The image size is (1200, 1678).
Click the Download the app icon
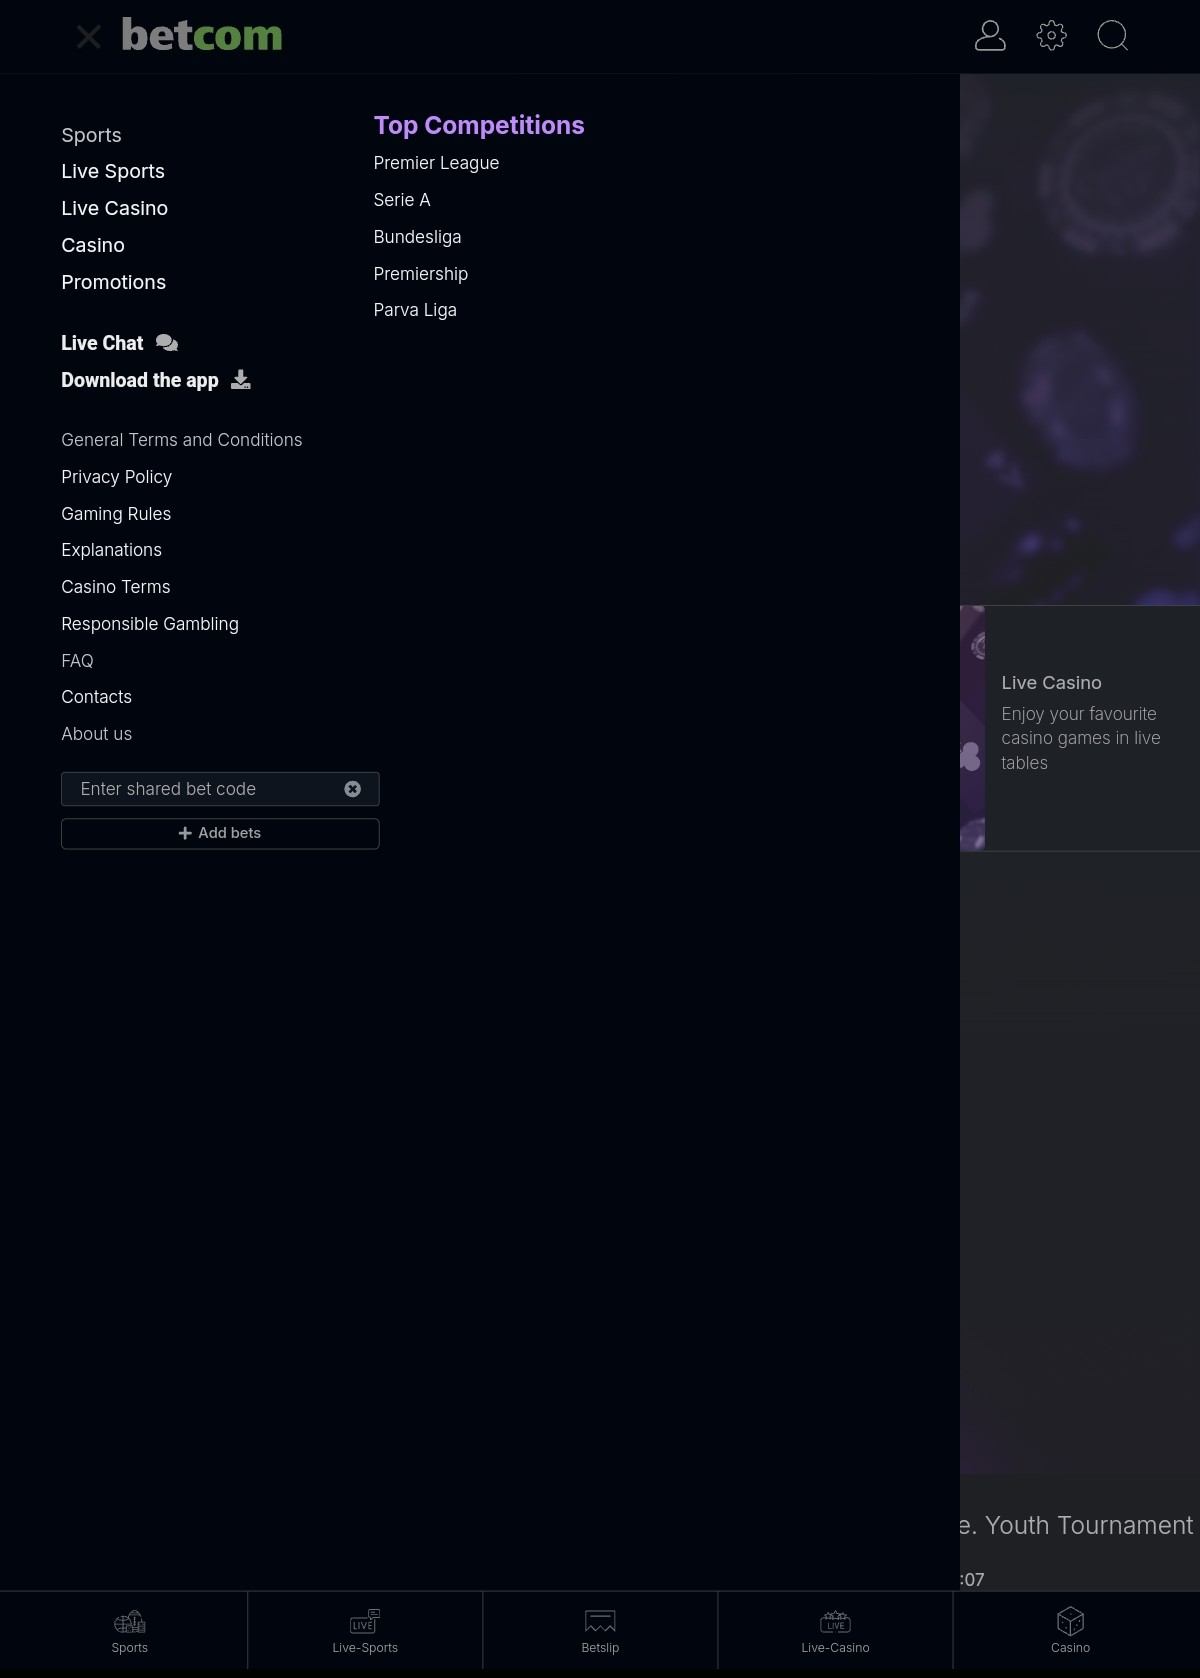click(x=241, y=380)
